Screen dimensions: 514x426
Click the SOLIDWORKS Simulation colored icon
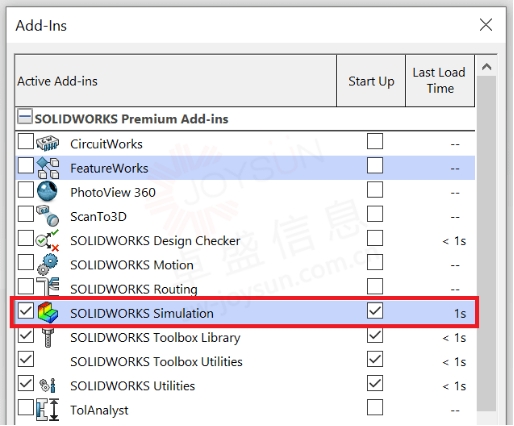(48, 312)
